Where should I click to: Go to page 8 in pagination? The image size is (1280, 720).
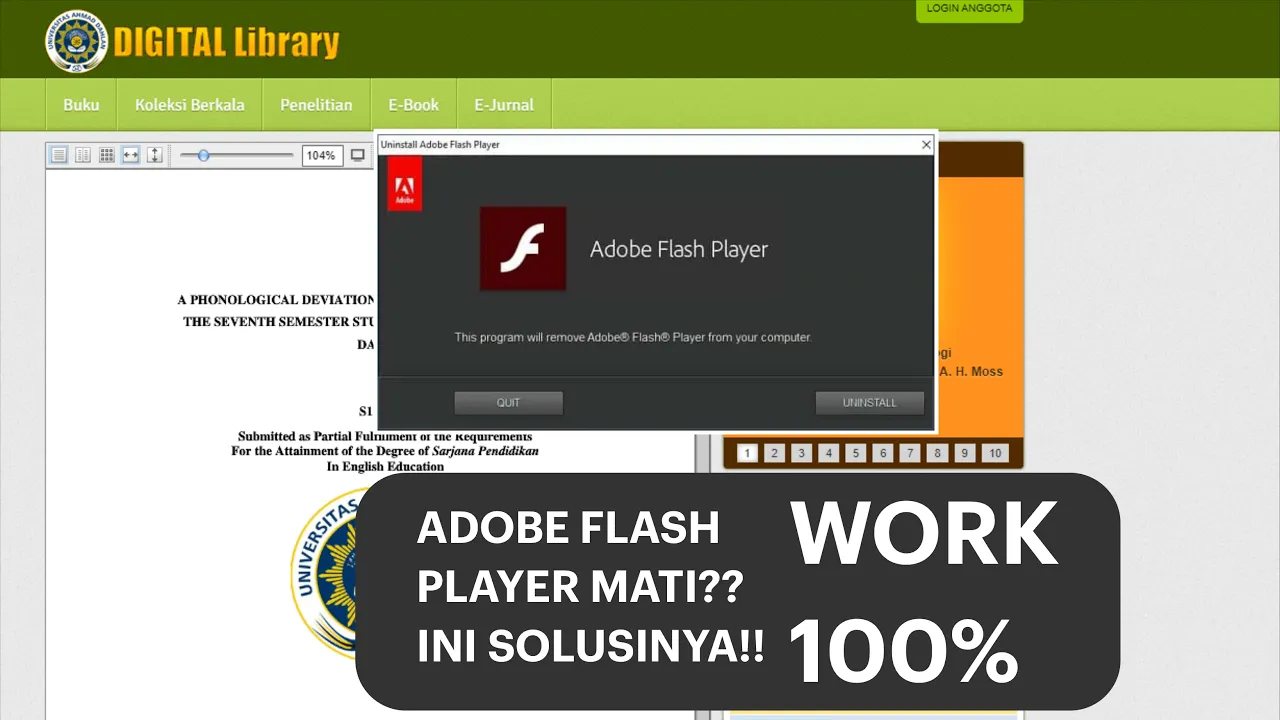coord(937,453)
